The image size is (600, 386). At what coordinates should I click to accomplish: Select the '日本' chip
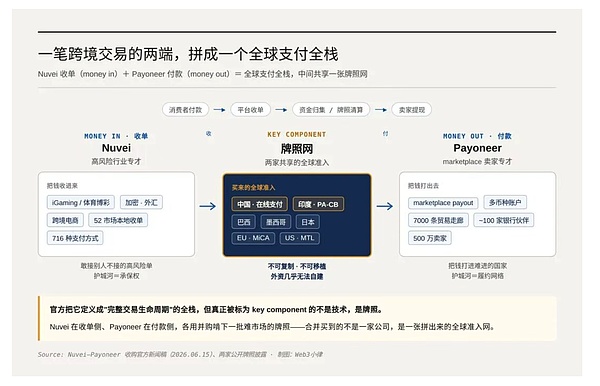308,222
